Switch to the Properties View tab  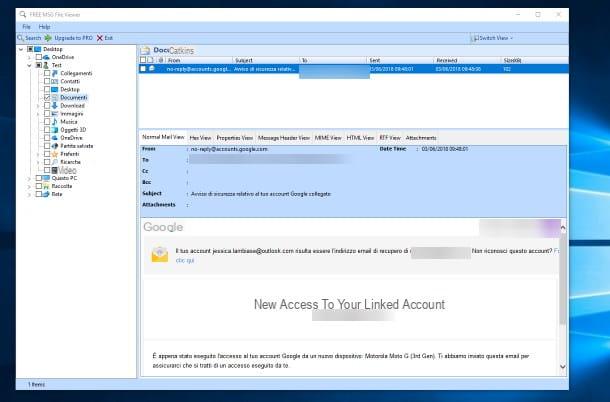click(235, 138)
